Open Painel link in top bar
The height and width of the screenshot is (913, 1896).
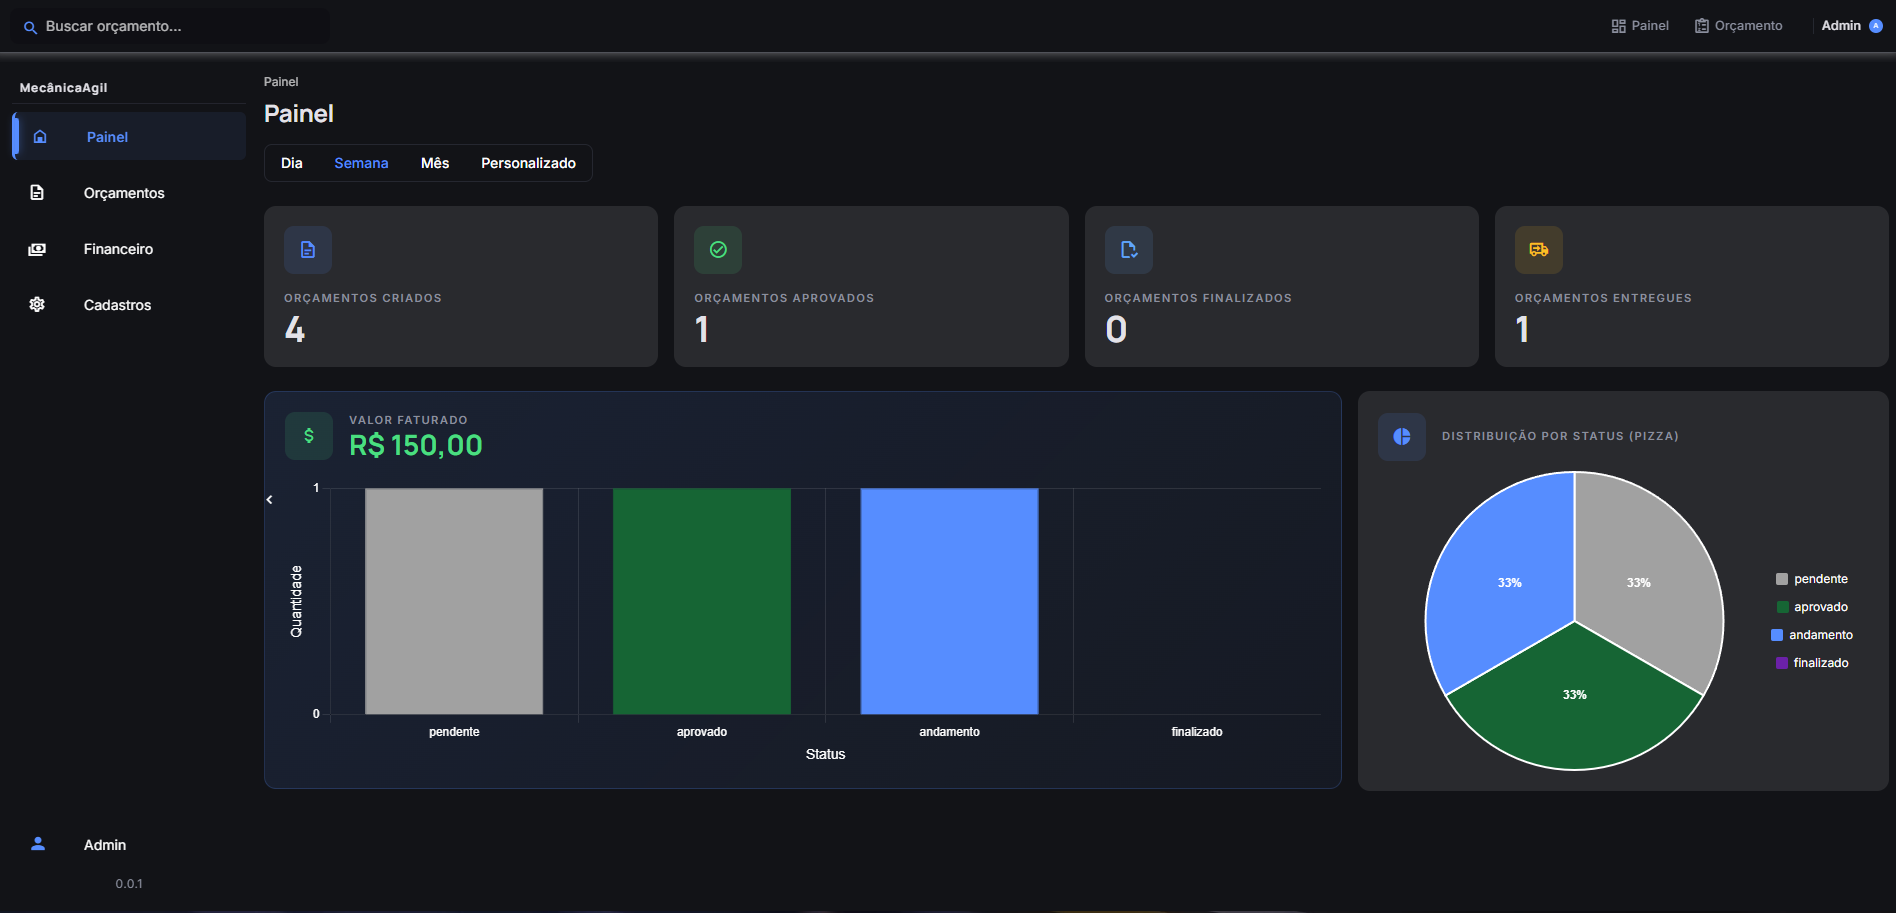click(x=1640, y=26)
